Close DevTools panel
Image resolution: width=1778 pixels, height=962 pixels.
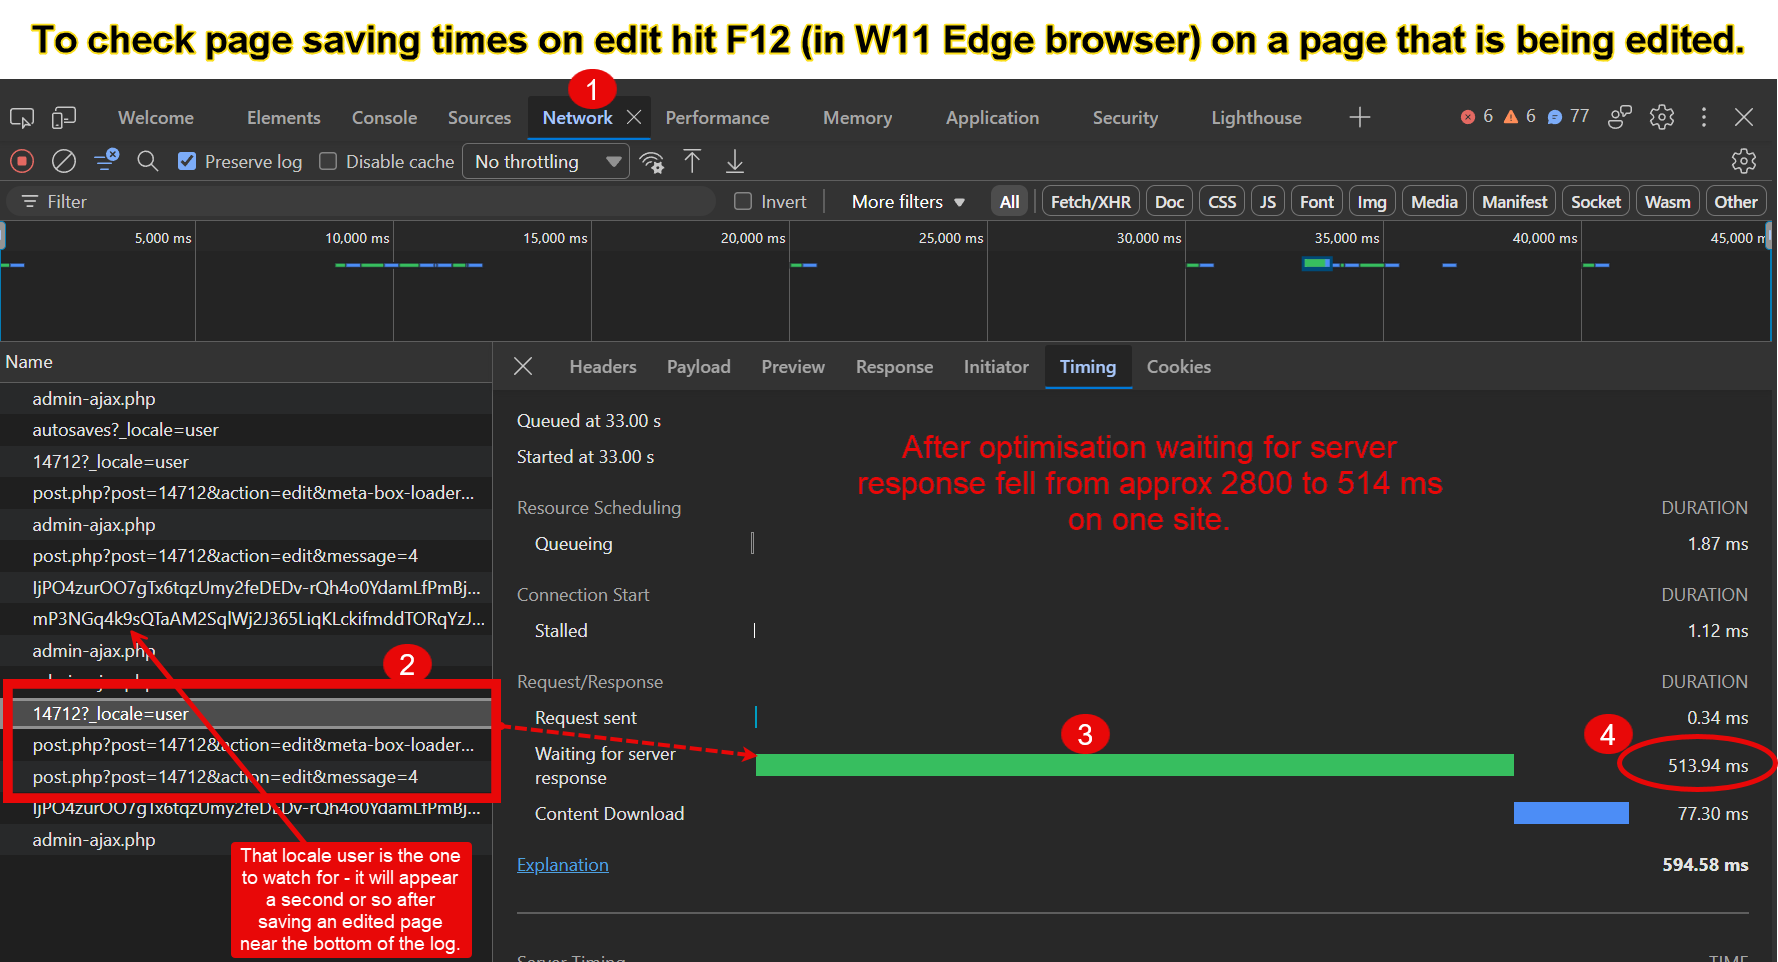point(1744,117)
